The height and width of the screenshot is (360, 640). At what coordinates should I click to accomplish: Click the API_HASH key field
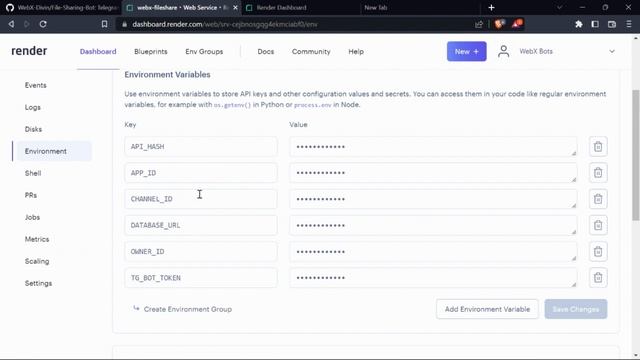pos(201,147)
